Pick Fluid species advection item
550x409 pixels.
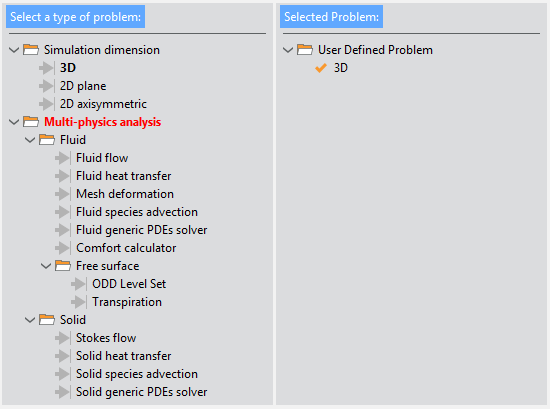(137, 212)
